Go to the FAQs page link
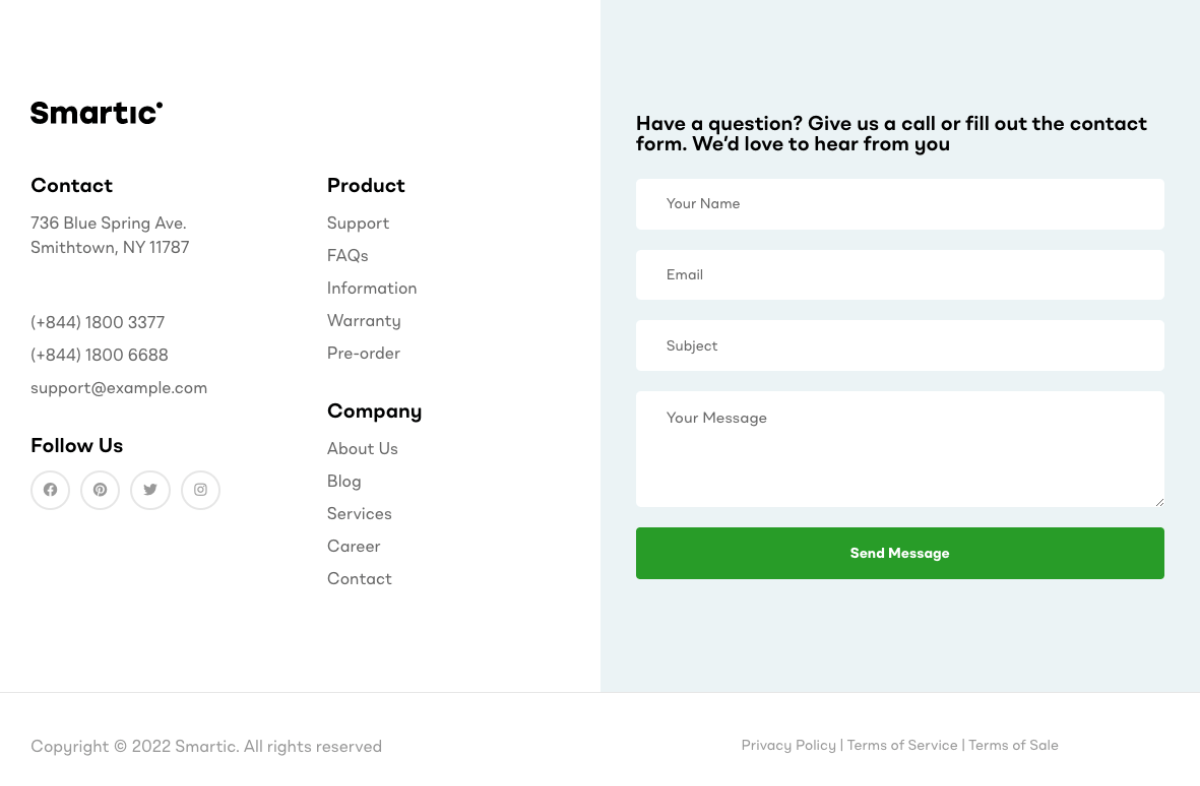 (x=347, y=256)
